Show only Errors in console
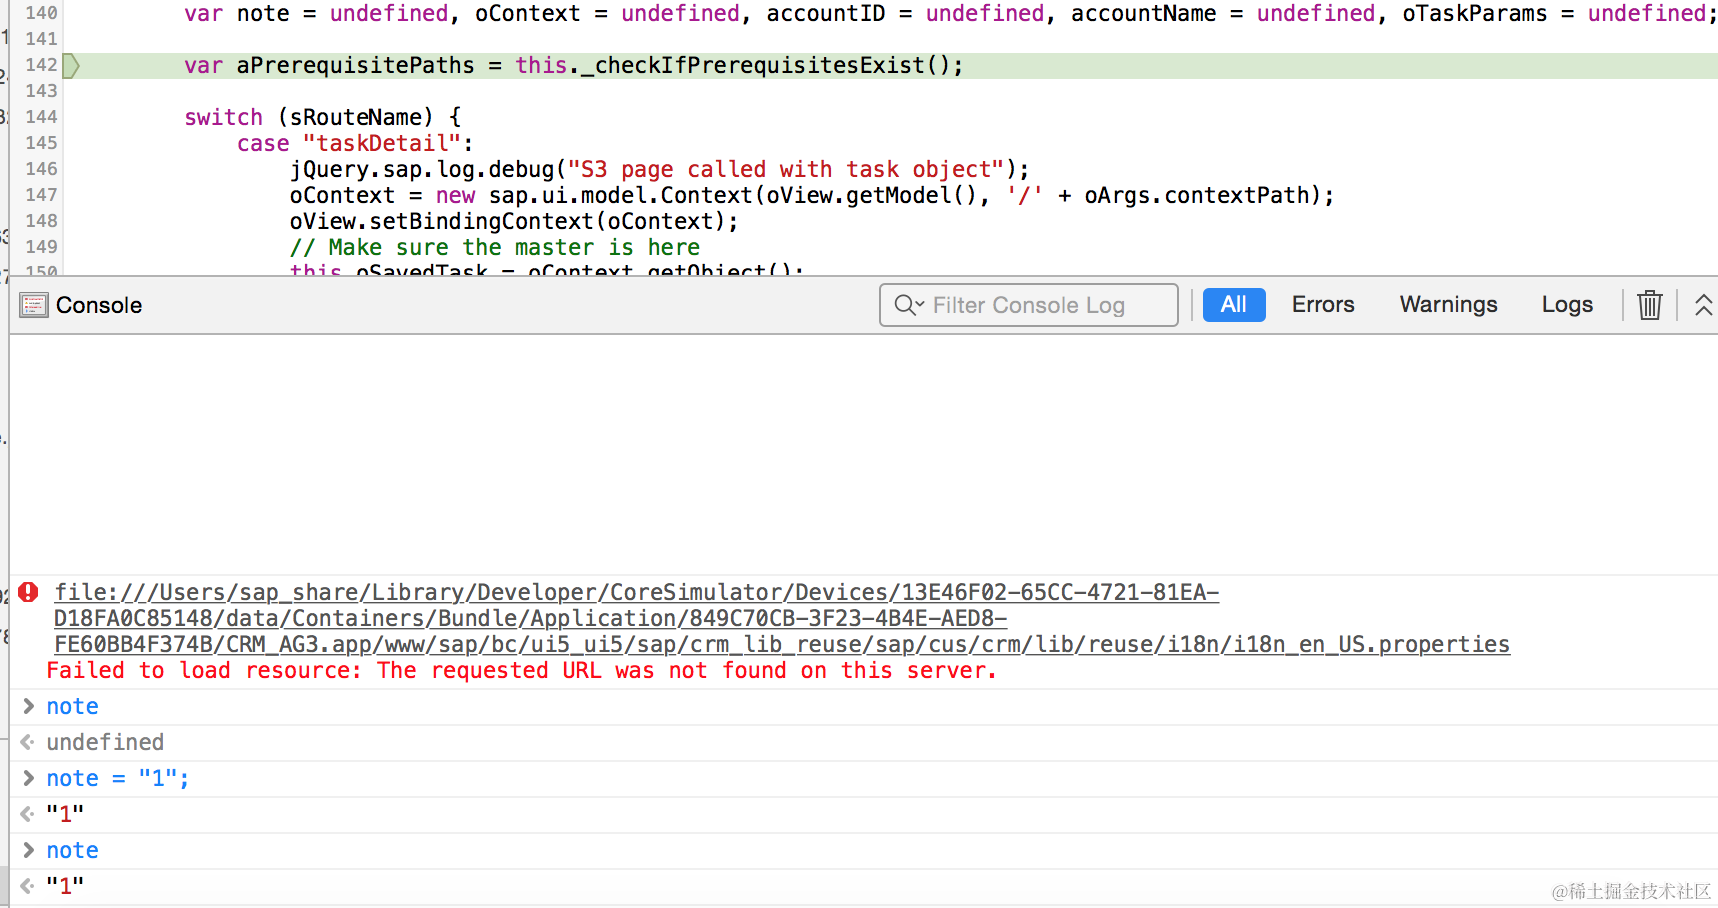 1323,305
